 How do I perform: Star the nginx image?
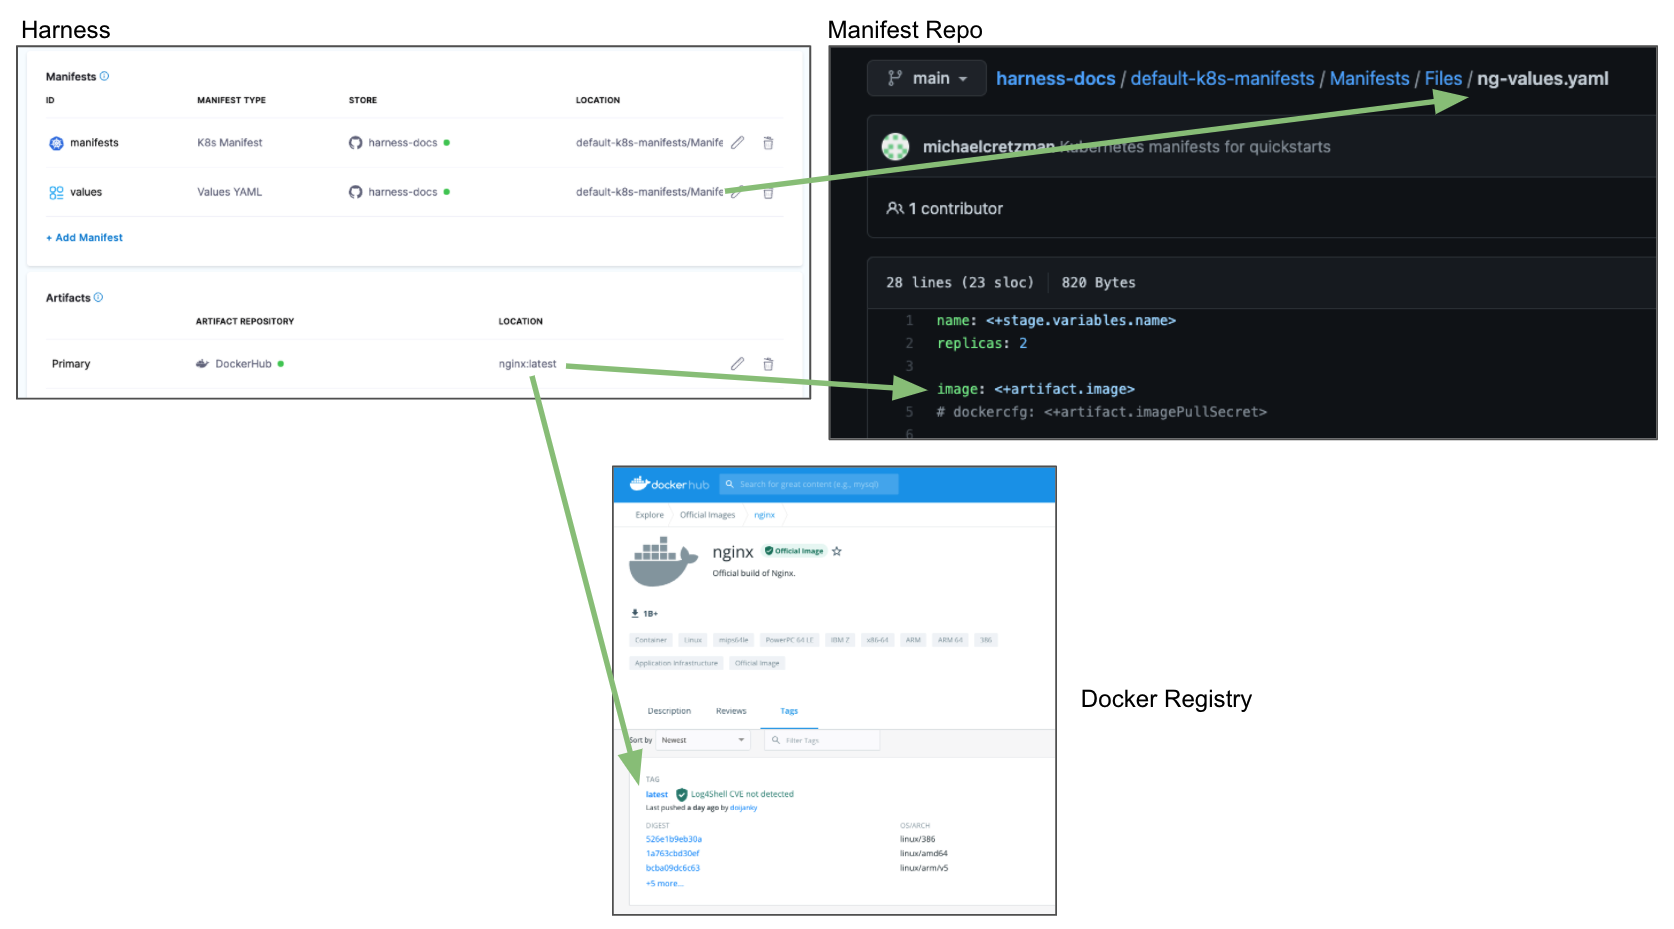click(x=837, y=551)
